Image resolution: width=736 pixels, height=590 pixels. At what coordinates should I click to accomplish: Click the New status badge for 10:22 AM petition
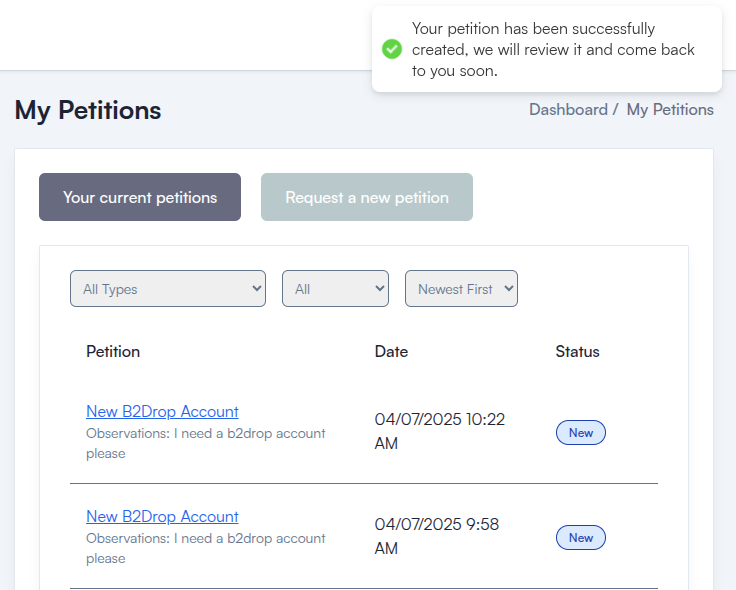pyautogui.click(x=581, y=433)
